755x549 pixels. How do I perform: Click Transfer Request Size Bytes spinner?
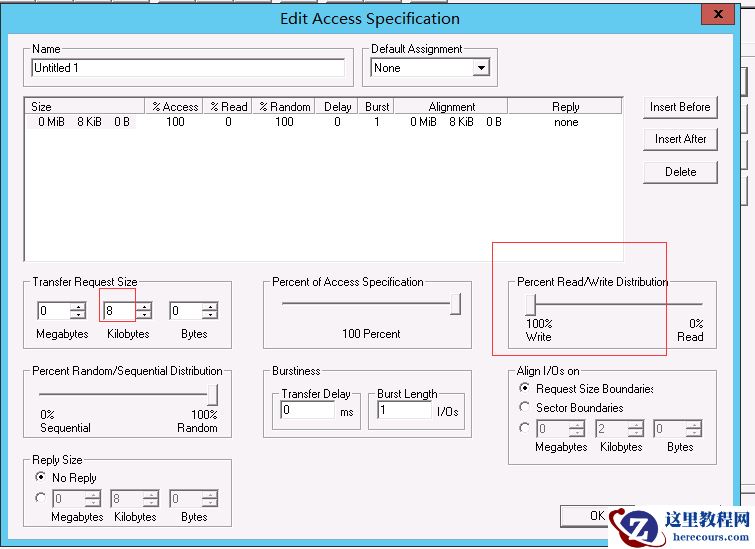[x=210, y=311]
